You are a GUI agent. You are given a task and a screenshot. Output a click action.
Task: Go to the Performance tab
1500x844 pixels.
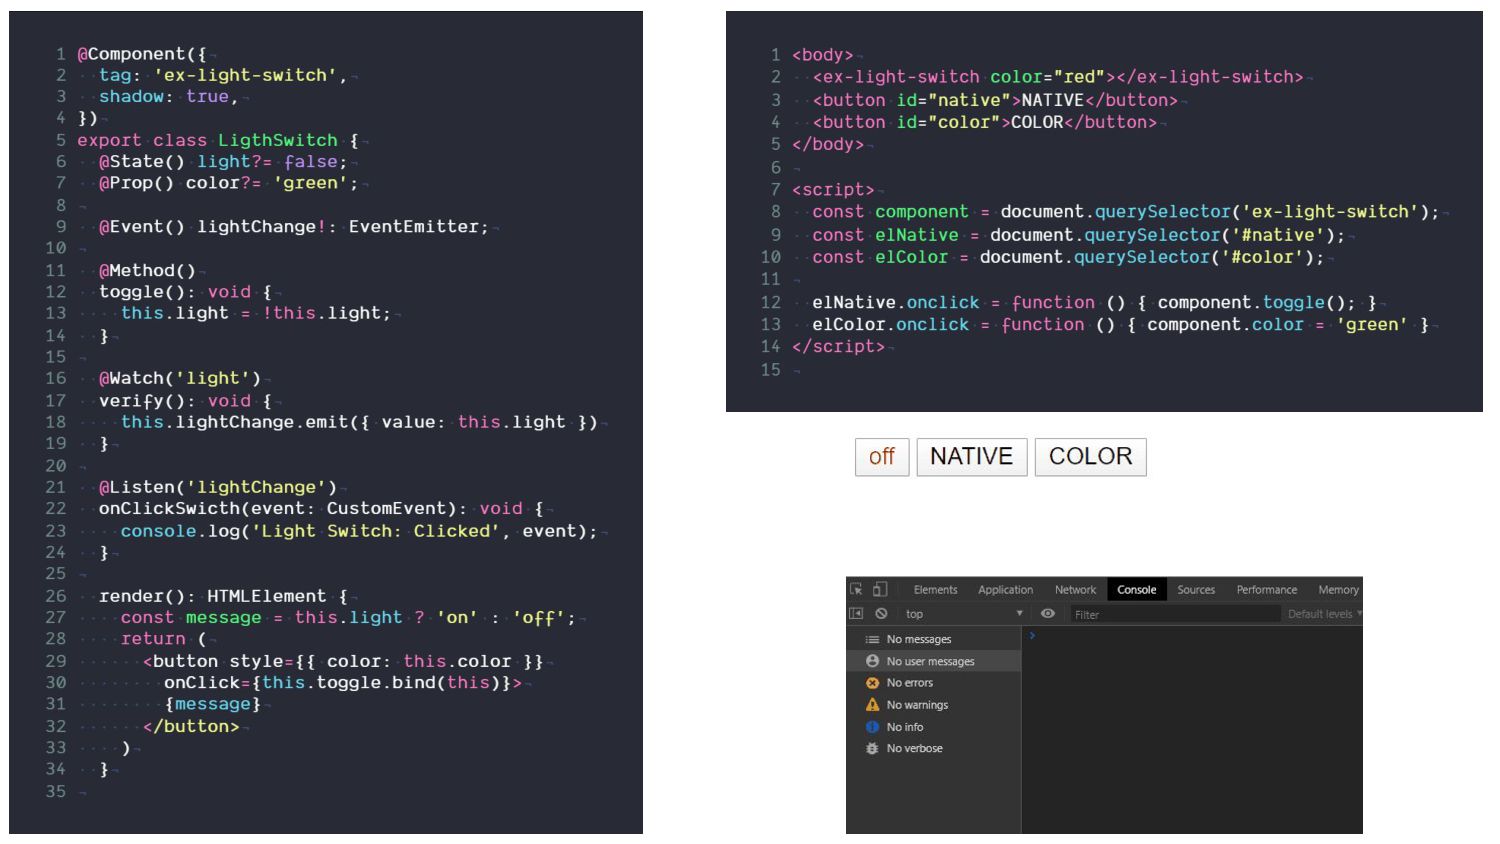[x=1266, y=590]
